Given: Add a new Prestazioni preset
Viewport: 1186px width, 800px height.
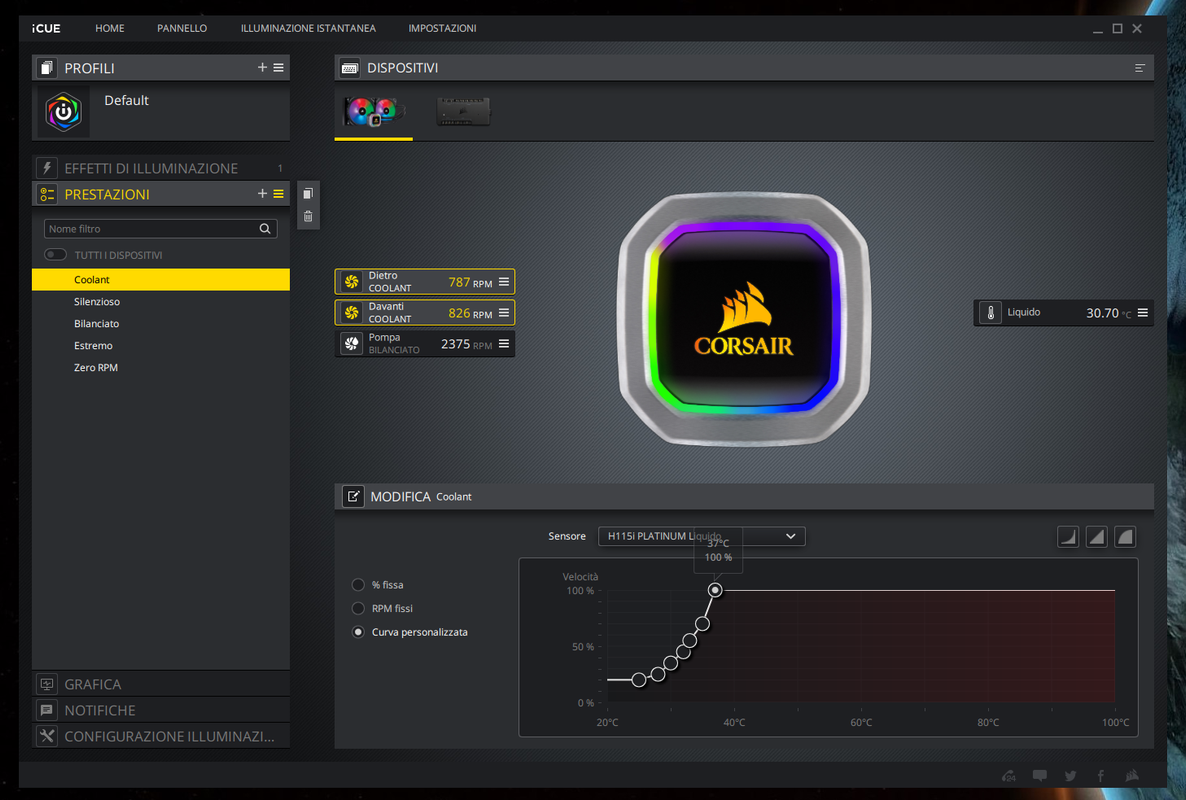Looking at the screenshot, I should point(262,194).
